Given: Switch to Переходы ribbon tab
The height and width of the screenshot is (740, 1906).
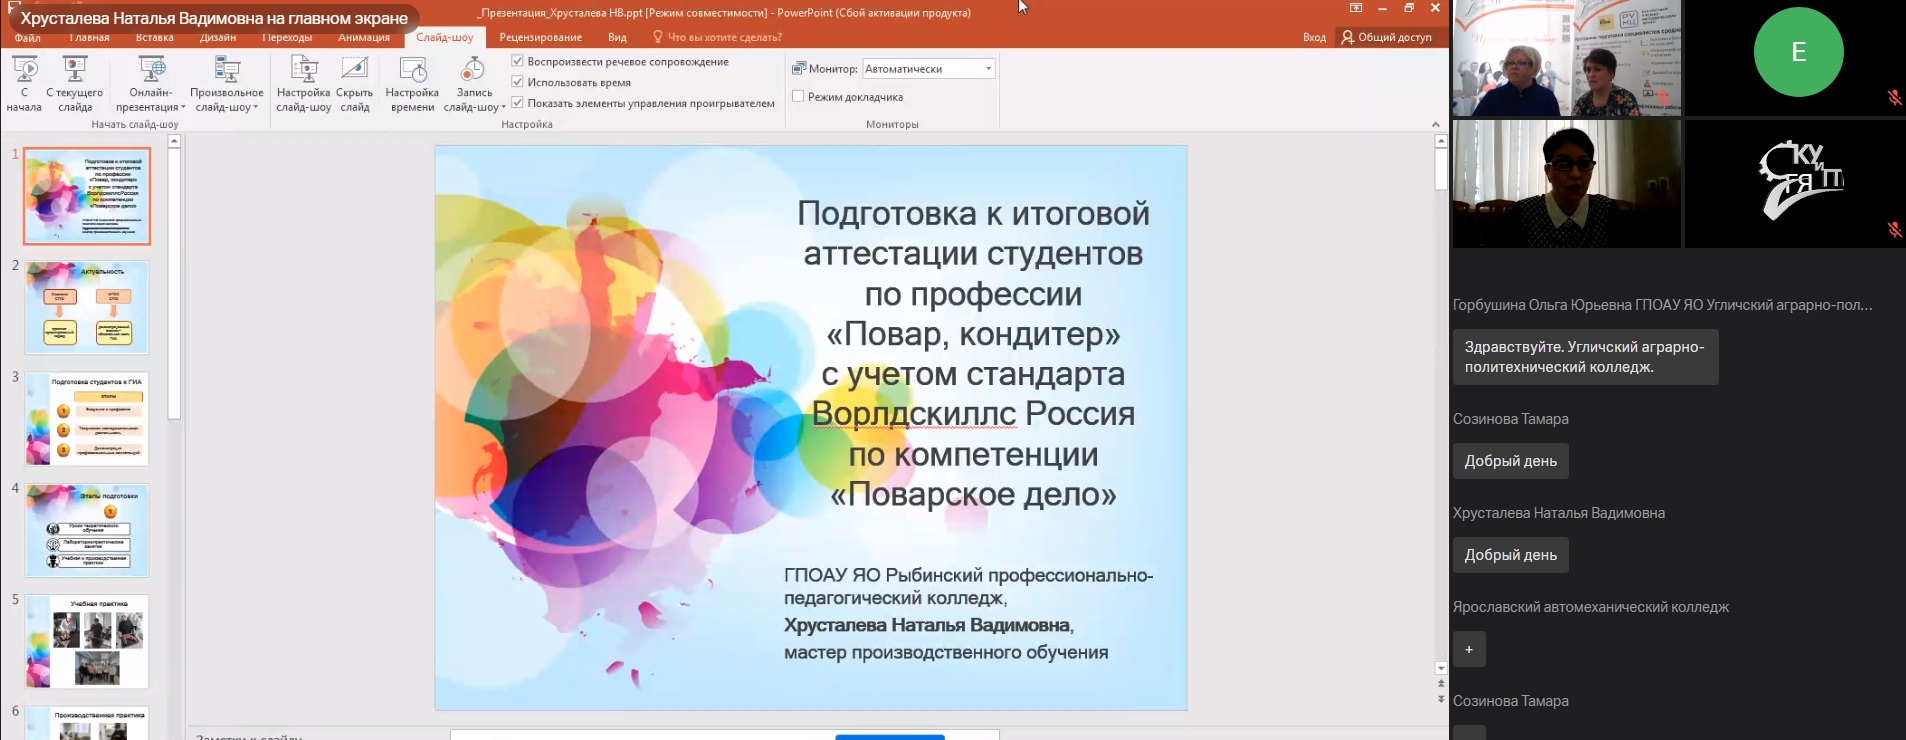Looking at the screenshot, I should coord(287,37).
